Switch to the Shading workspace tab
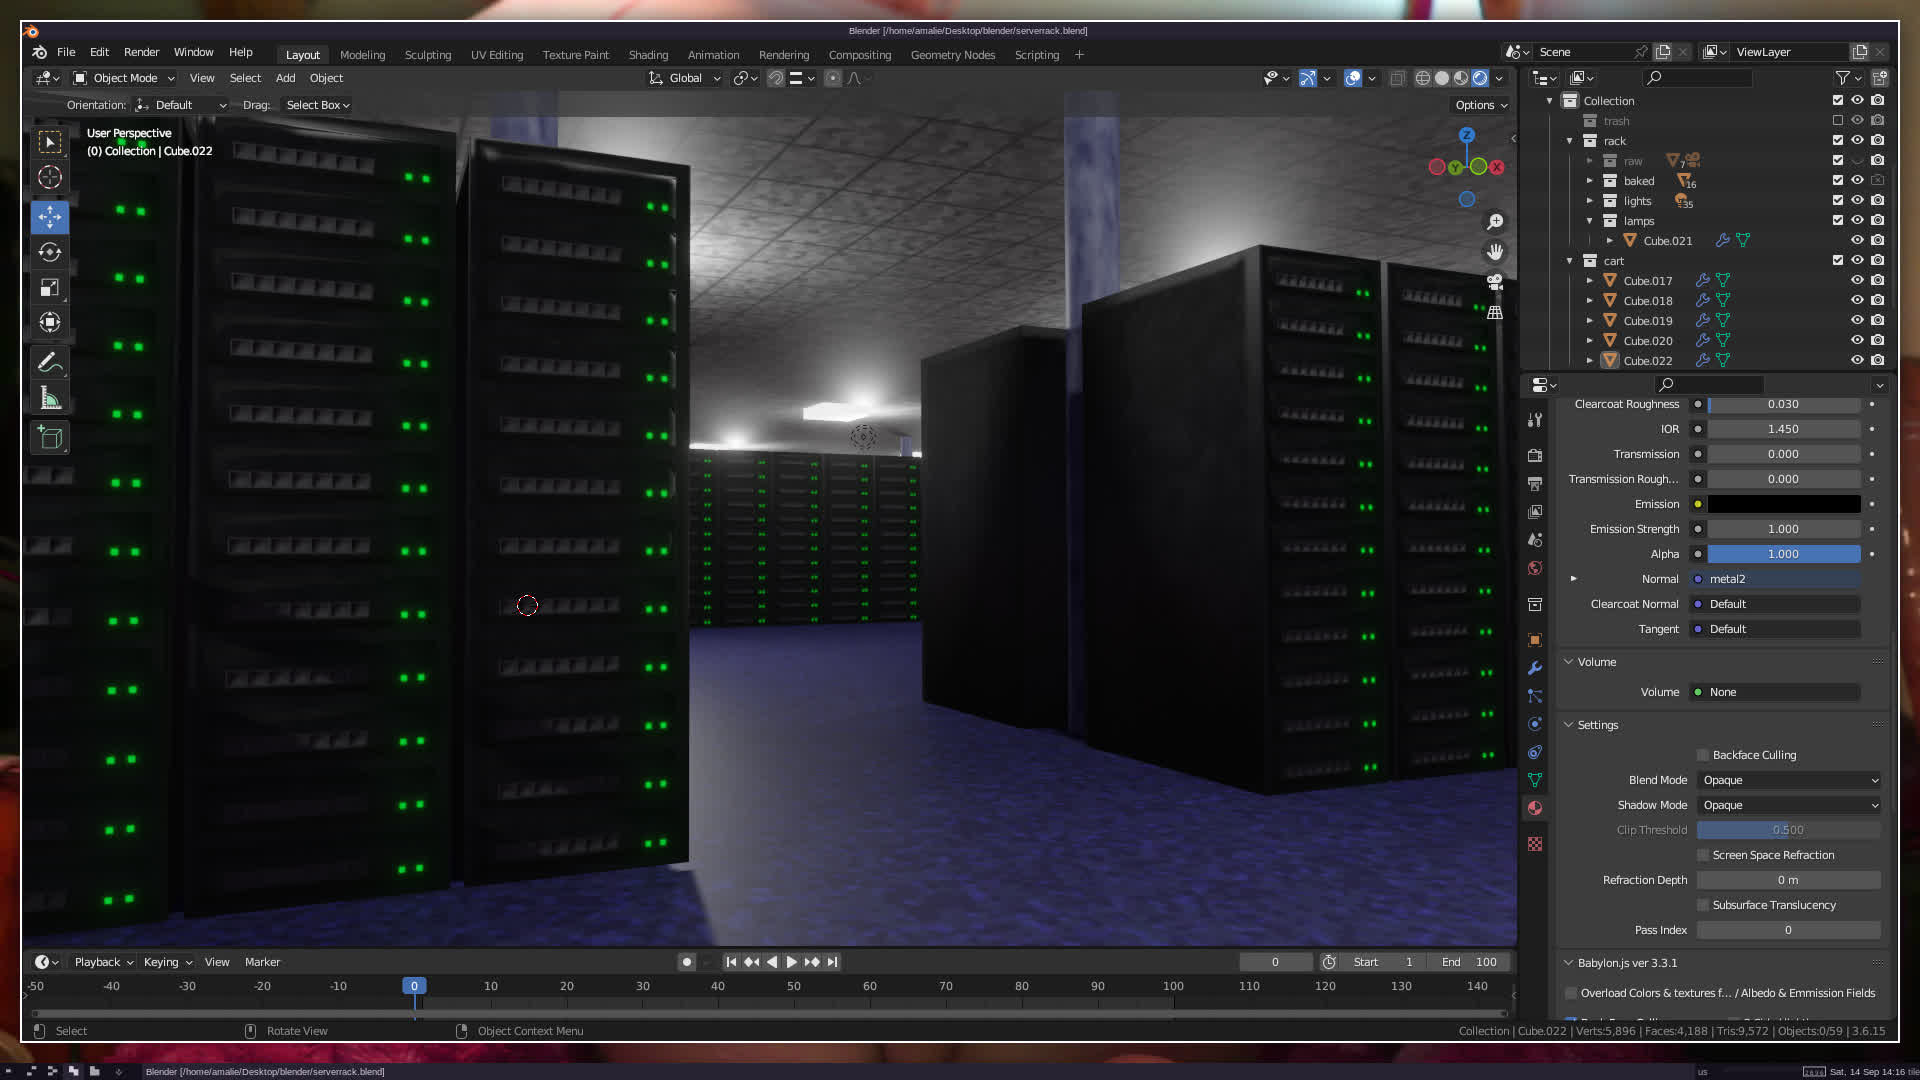Viewport: 1920px width, 1080px height. [648, 55]
